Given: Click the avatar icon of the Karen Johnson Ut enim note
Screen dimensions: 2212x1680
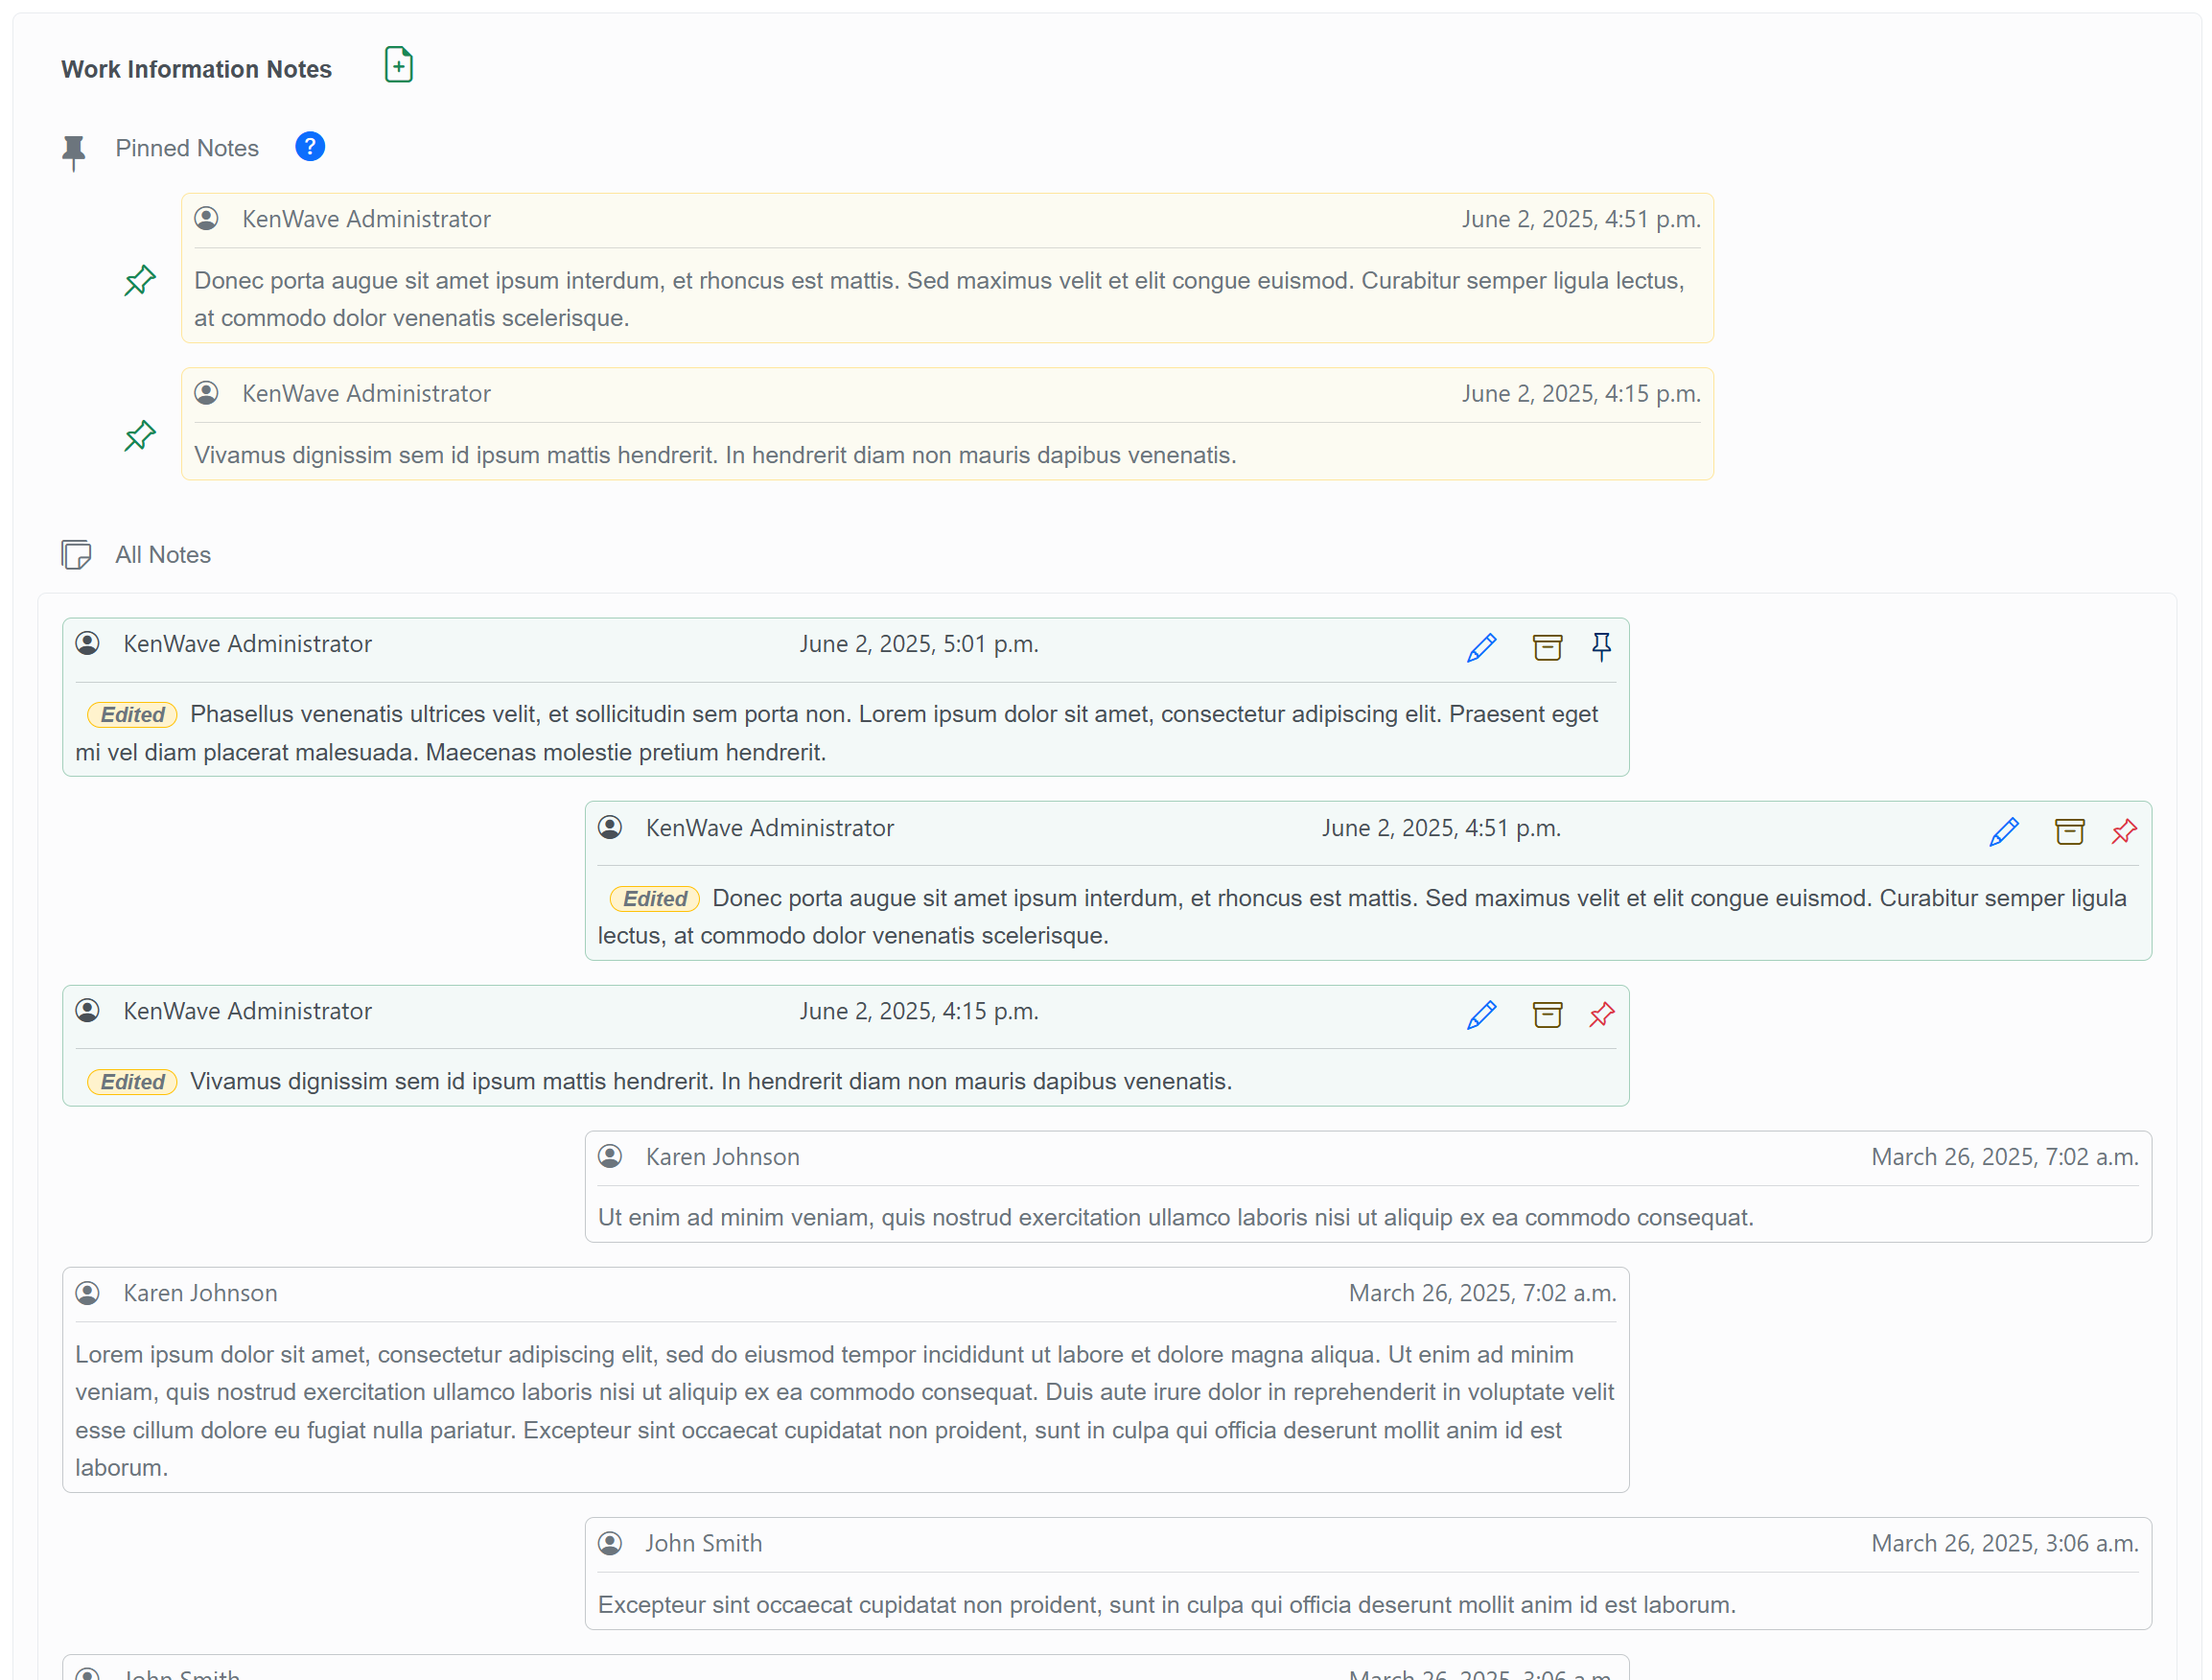Looking at the screenshot, I should [x=610, y=1157].
